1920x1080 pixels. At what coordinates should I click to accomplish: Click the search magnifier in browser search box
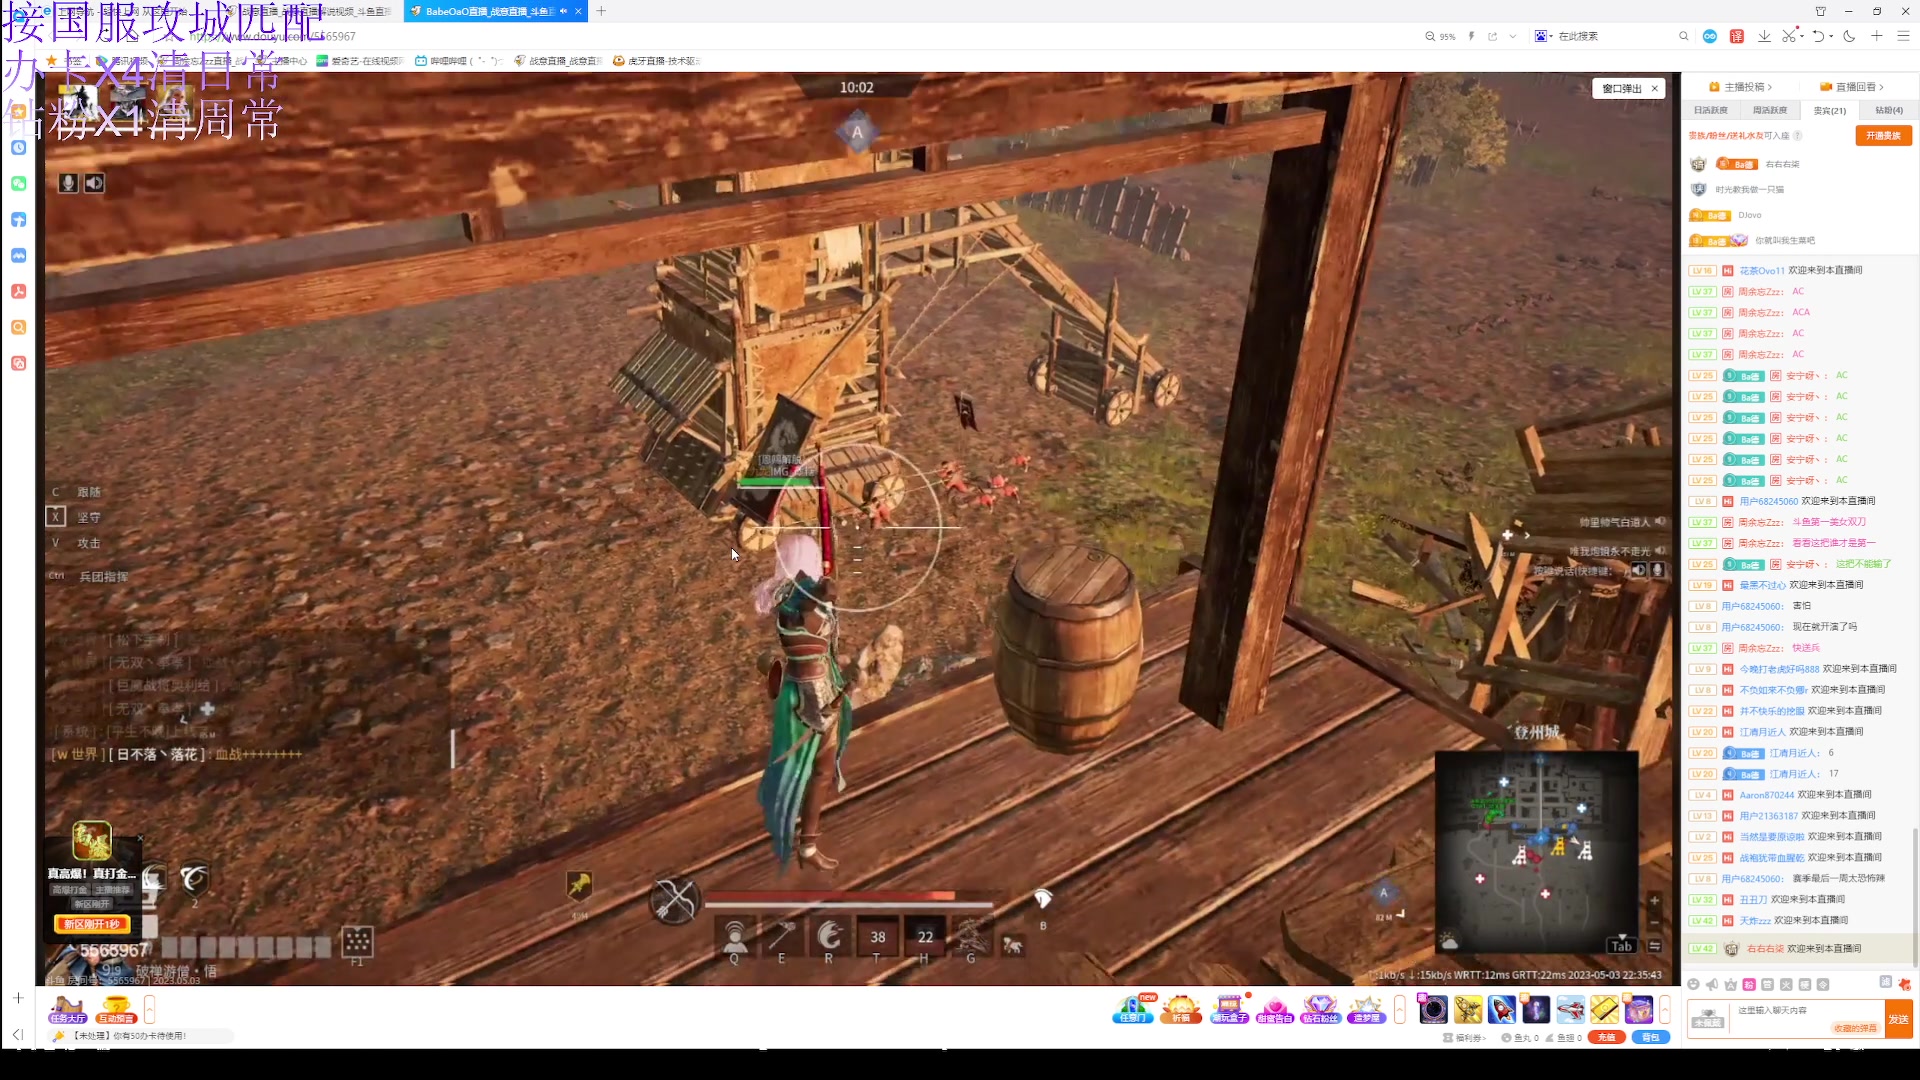(1684, 36)
